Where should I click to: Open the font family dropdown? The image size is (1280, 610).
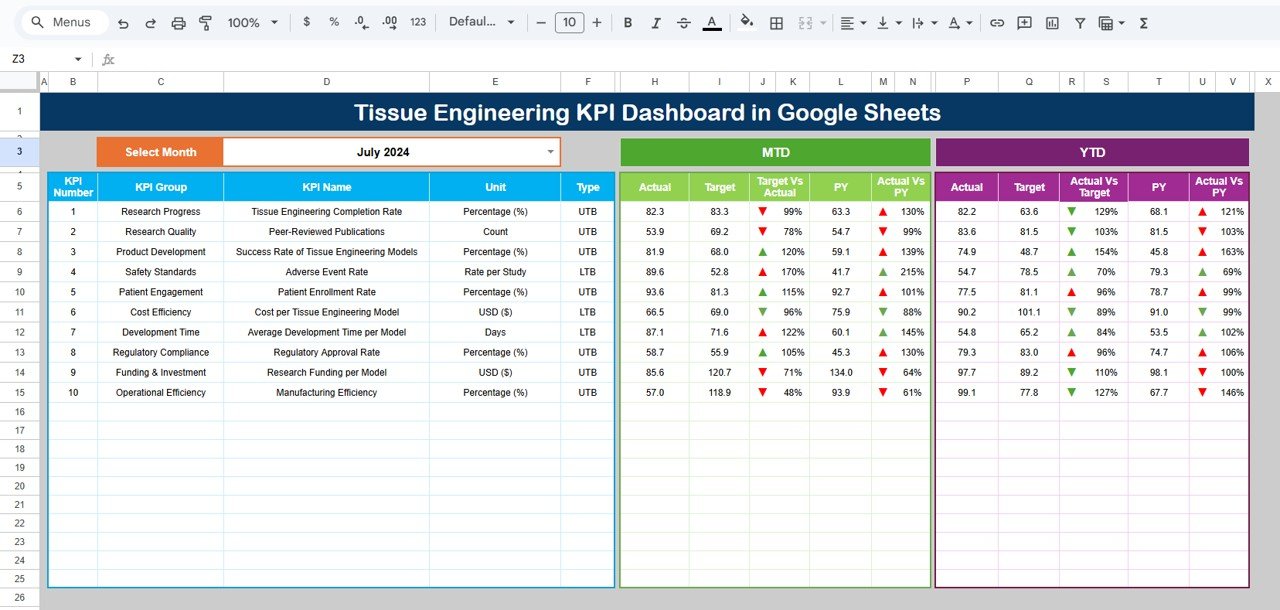coord(482,22)
